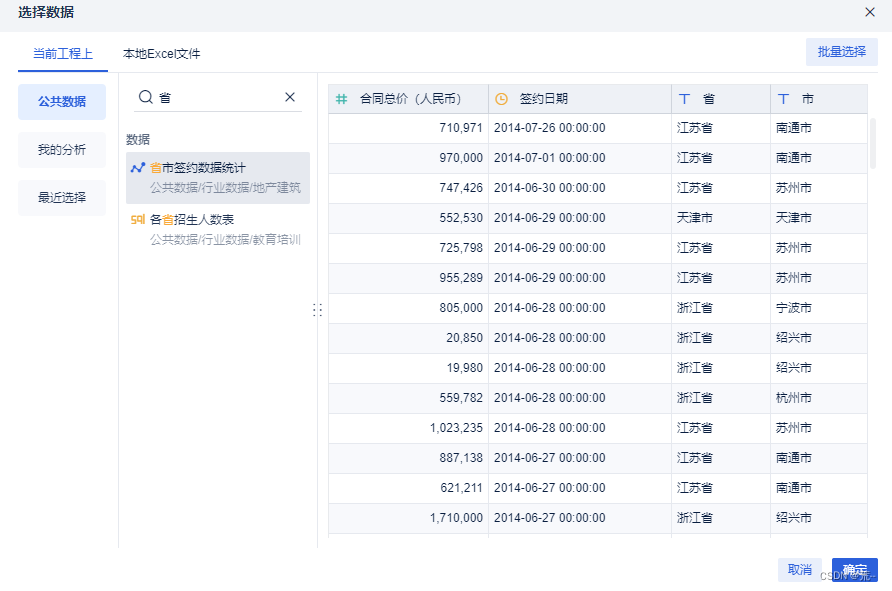Select 公共数据 in the left sidebar
Viewport: 892px width, 591px height.
click(x=61, y=102)
